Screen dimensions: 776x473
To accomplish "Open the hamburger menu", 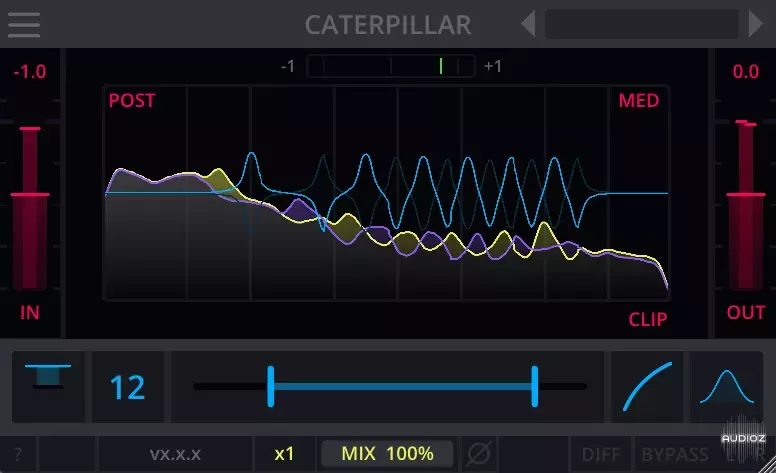I will (x=24, y=25).
